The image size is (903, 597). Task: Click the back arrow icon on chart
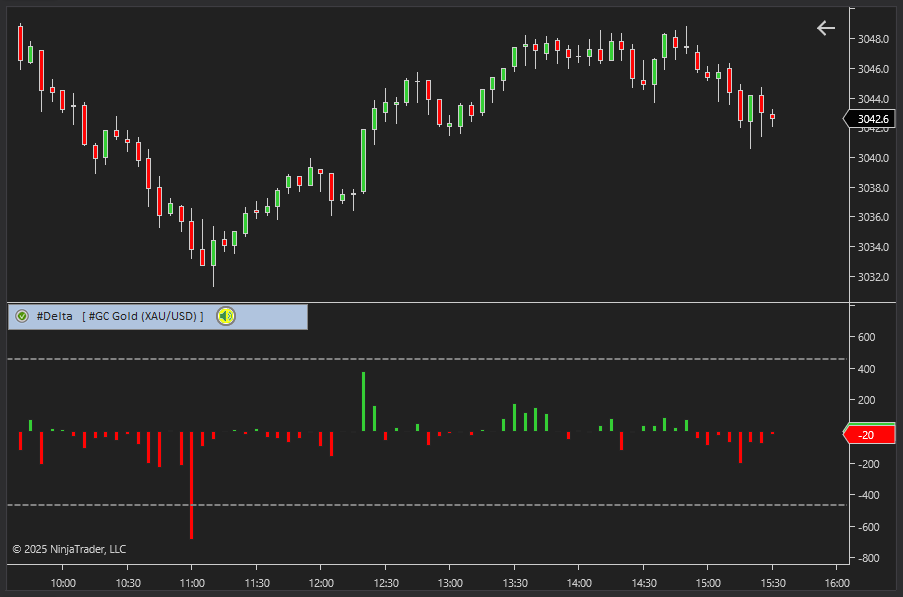click(826, 28)
